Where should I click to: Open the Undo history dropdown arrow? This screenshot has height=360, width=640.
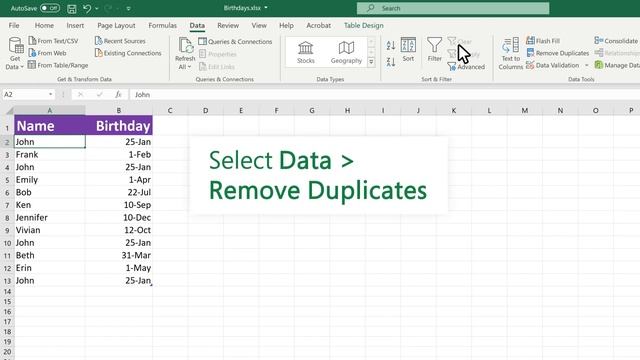click(x=97, y=8)
